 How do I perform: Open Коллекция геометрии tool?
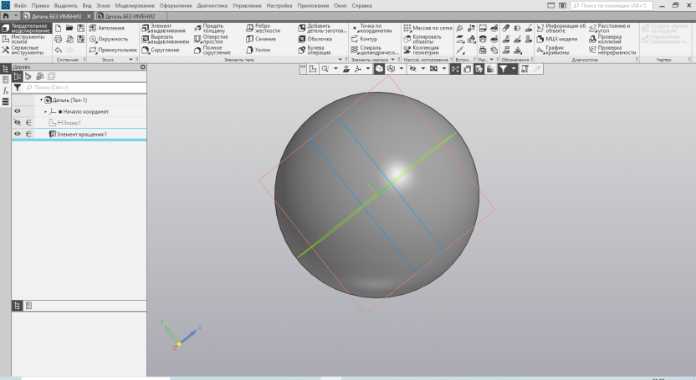tap(421, 50)
